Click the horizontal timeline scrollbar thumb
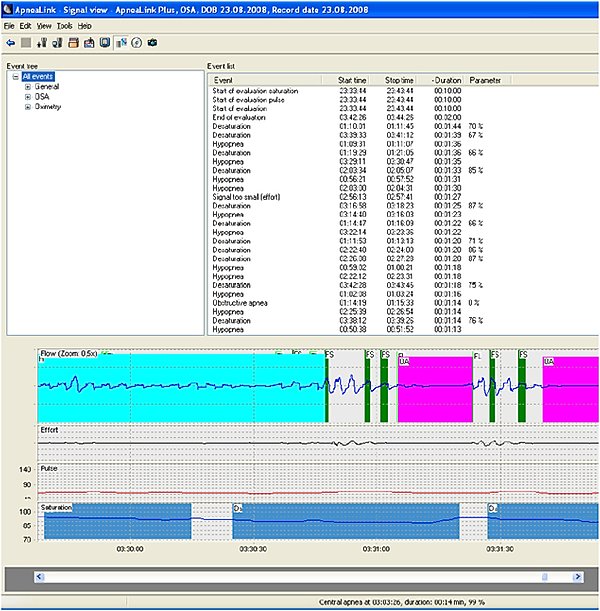Viewport: 600px width, 611px height. (x=544, y=577)
